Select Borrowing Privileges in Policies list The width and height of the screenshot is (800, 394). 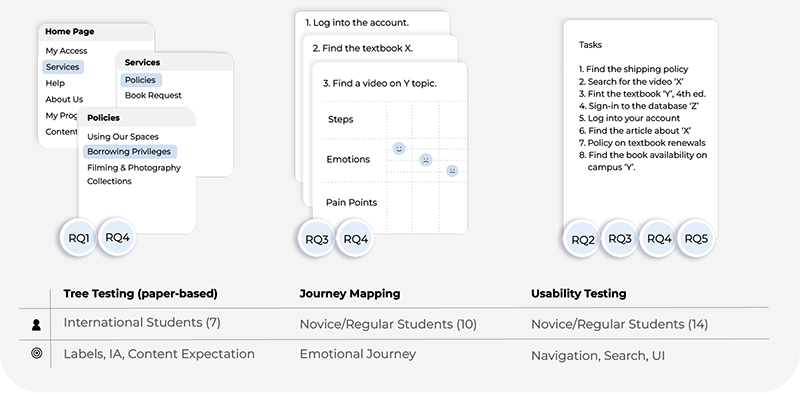point(129,152)
